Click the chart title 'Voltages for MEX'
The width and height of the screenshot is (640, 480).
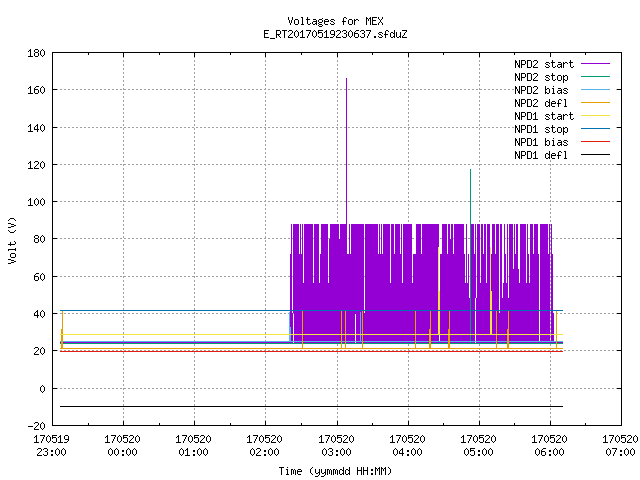[335, 21]
